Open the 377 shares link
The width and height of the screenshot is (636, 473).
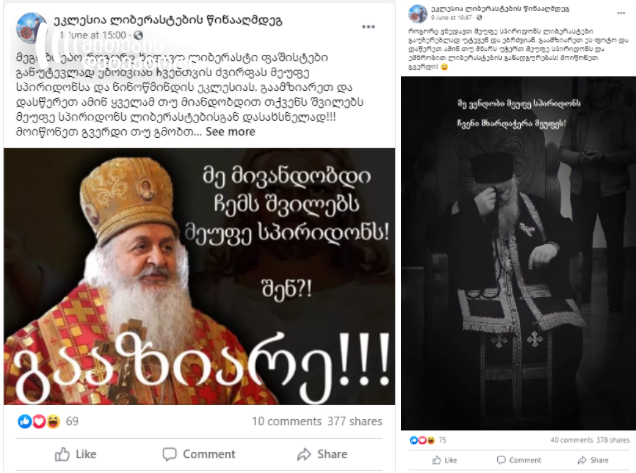[x=355, y=421]
